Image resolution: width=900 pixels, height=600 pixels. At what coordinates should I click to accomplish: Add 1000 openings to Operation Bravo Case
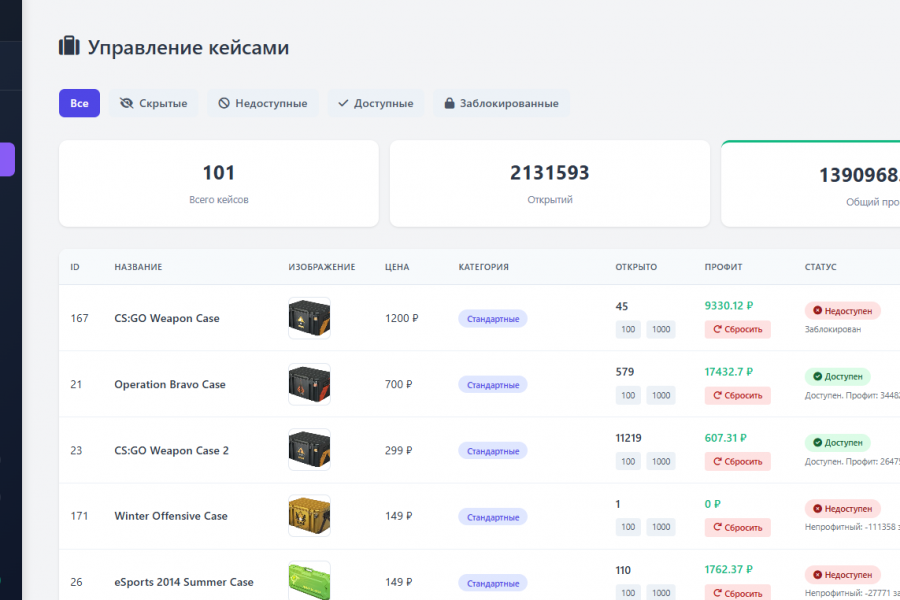tap(661, 396)
